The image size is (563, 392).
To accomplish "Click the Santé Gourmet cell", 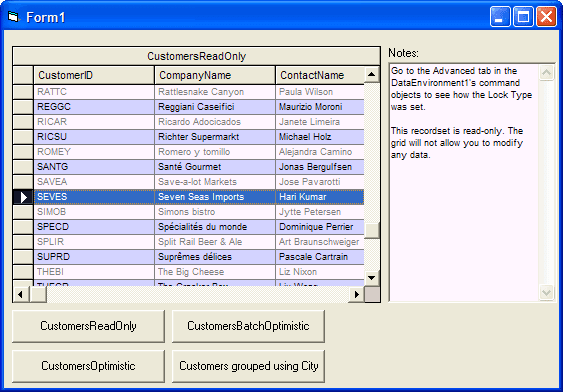I will 215,167.
